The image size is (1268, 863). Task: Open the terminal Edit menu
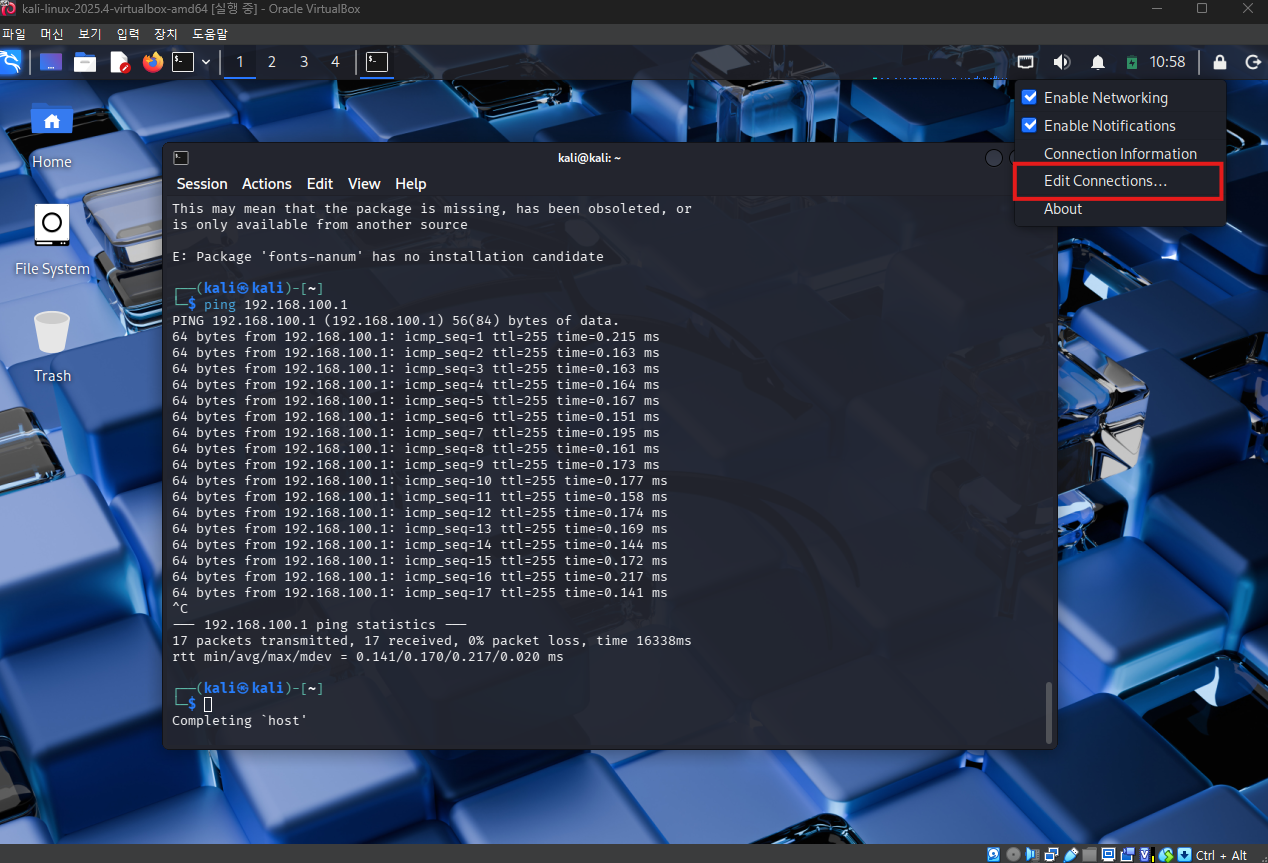click(x=320, y=184)
